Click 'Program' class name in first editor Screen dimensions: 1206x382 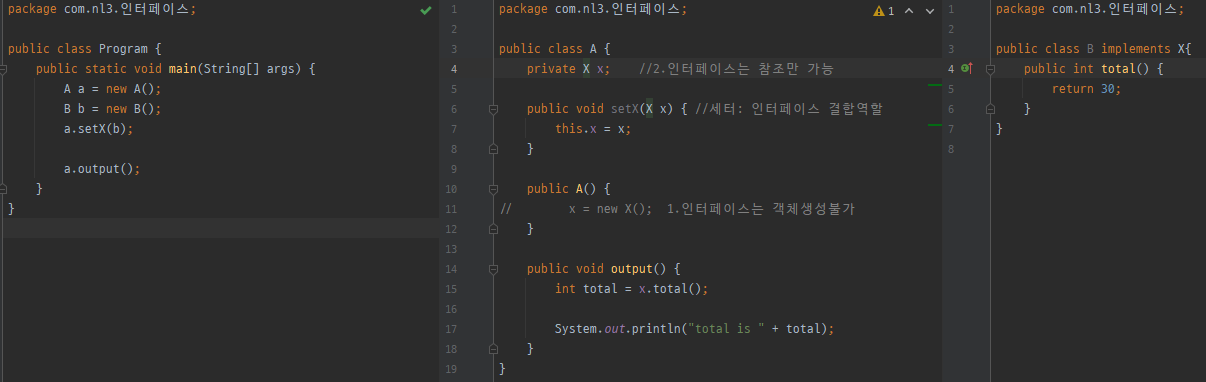tap(123, 49)
